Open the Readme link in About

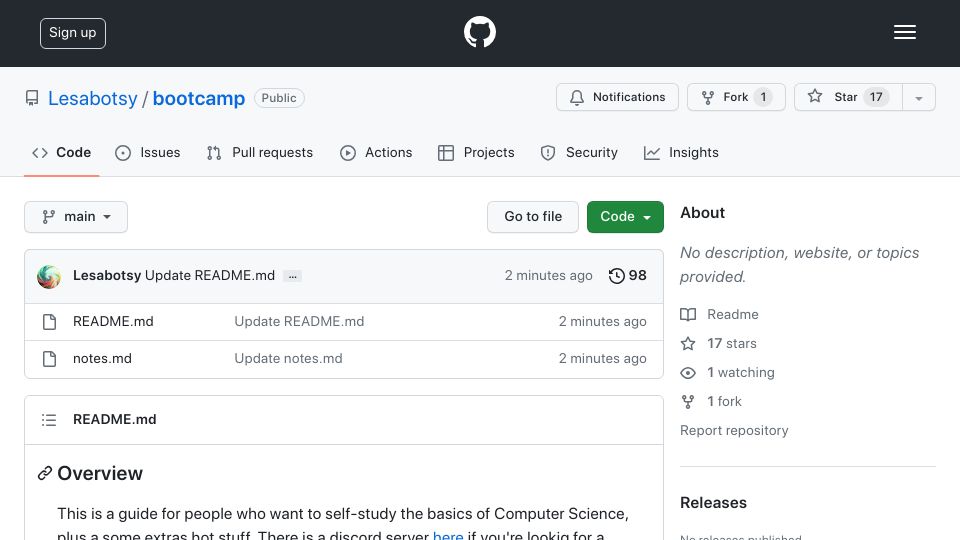[x=719, y=314]
